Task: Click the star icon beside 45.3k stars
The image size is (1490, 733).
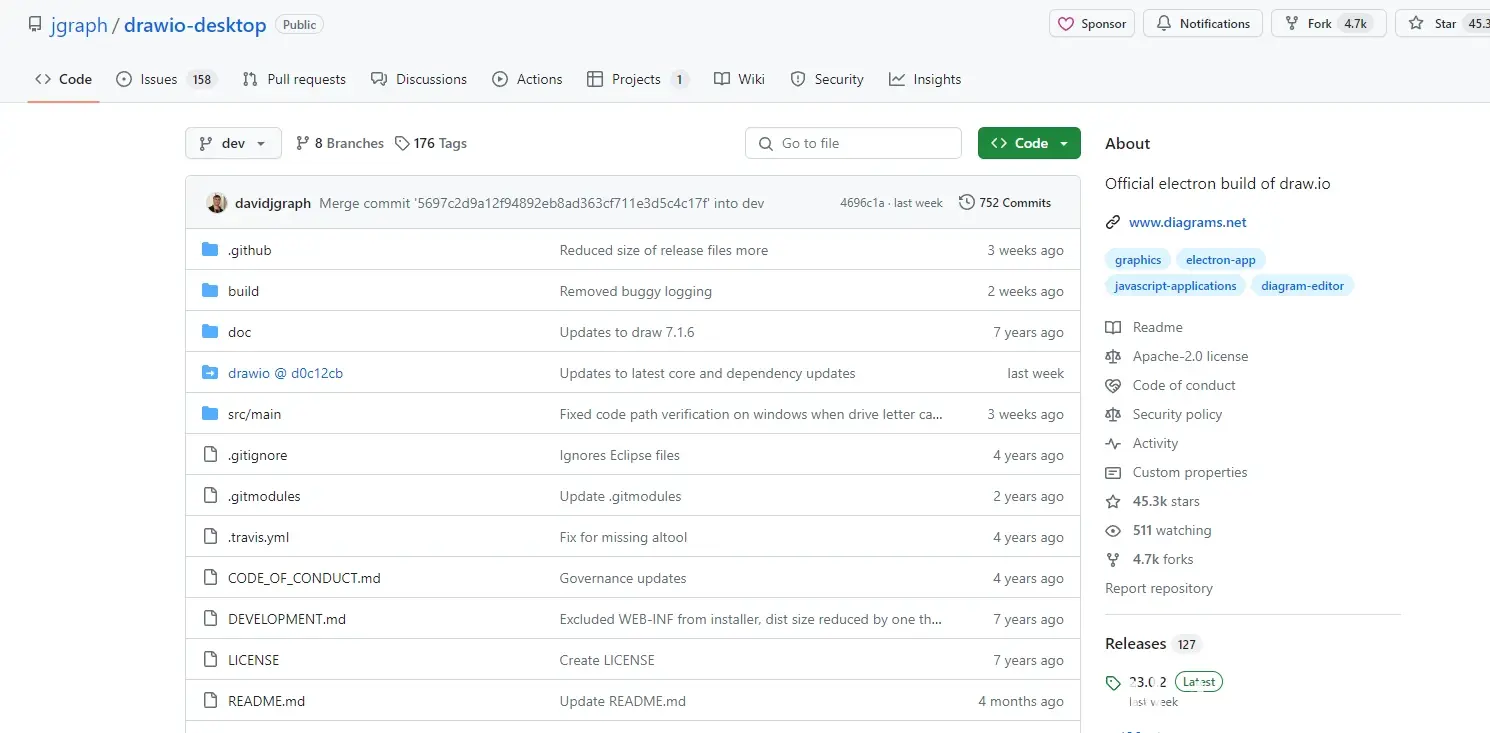Action: click(x=1113, y=501)
